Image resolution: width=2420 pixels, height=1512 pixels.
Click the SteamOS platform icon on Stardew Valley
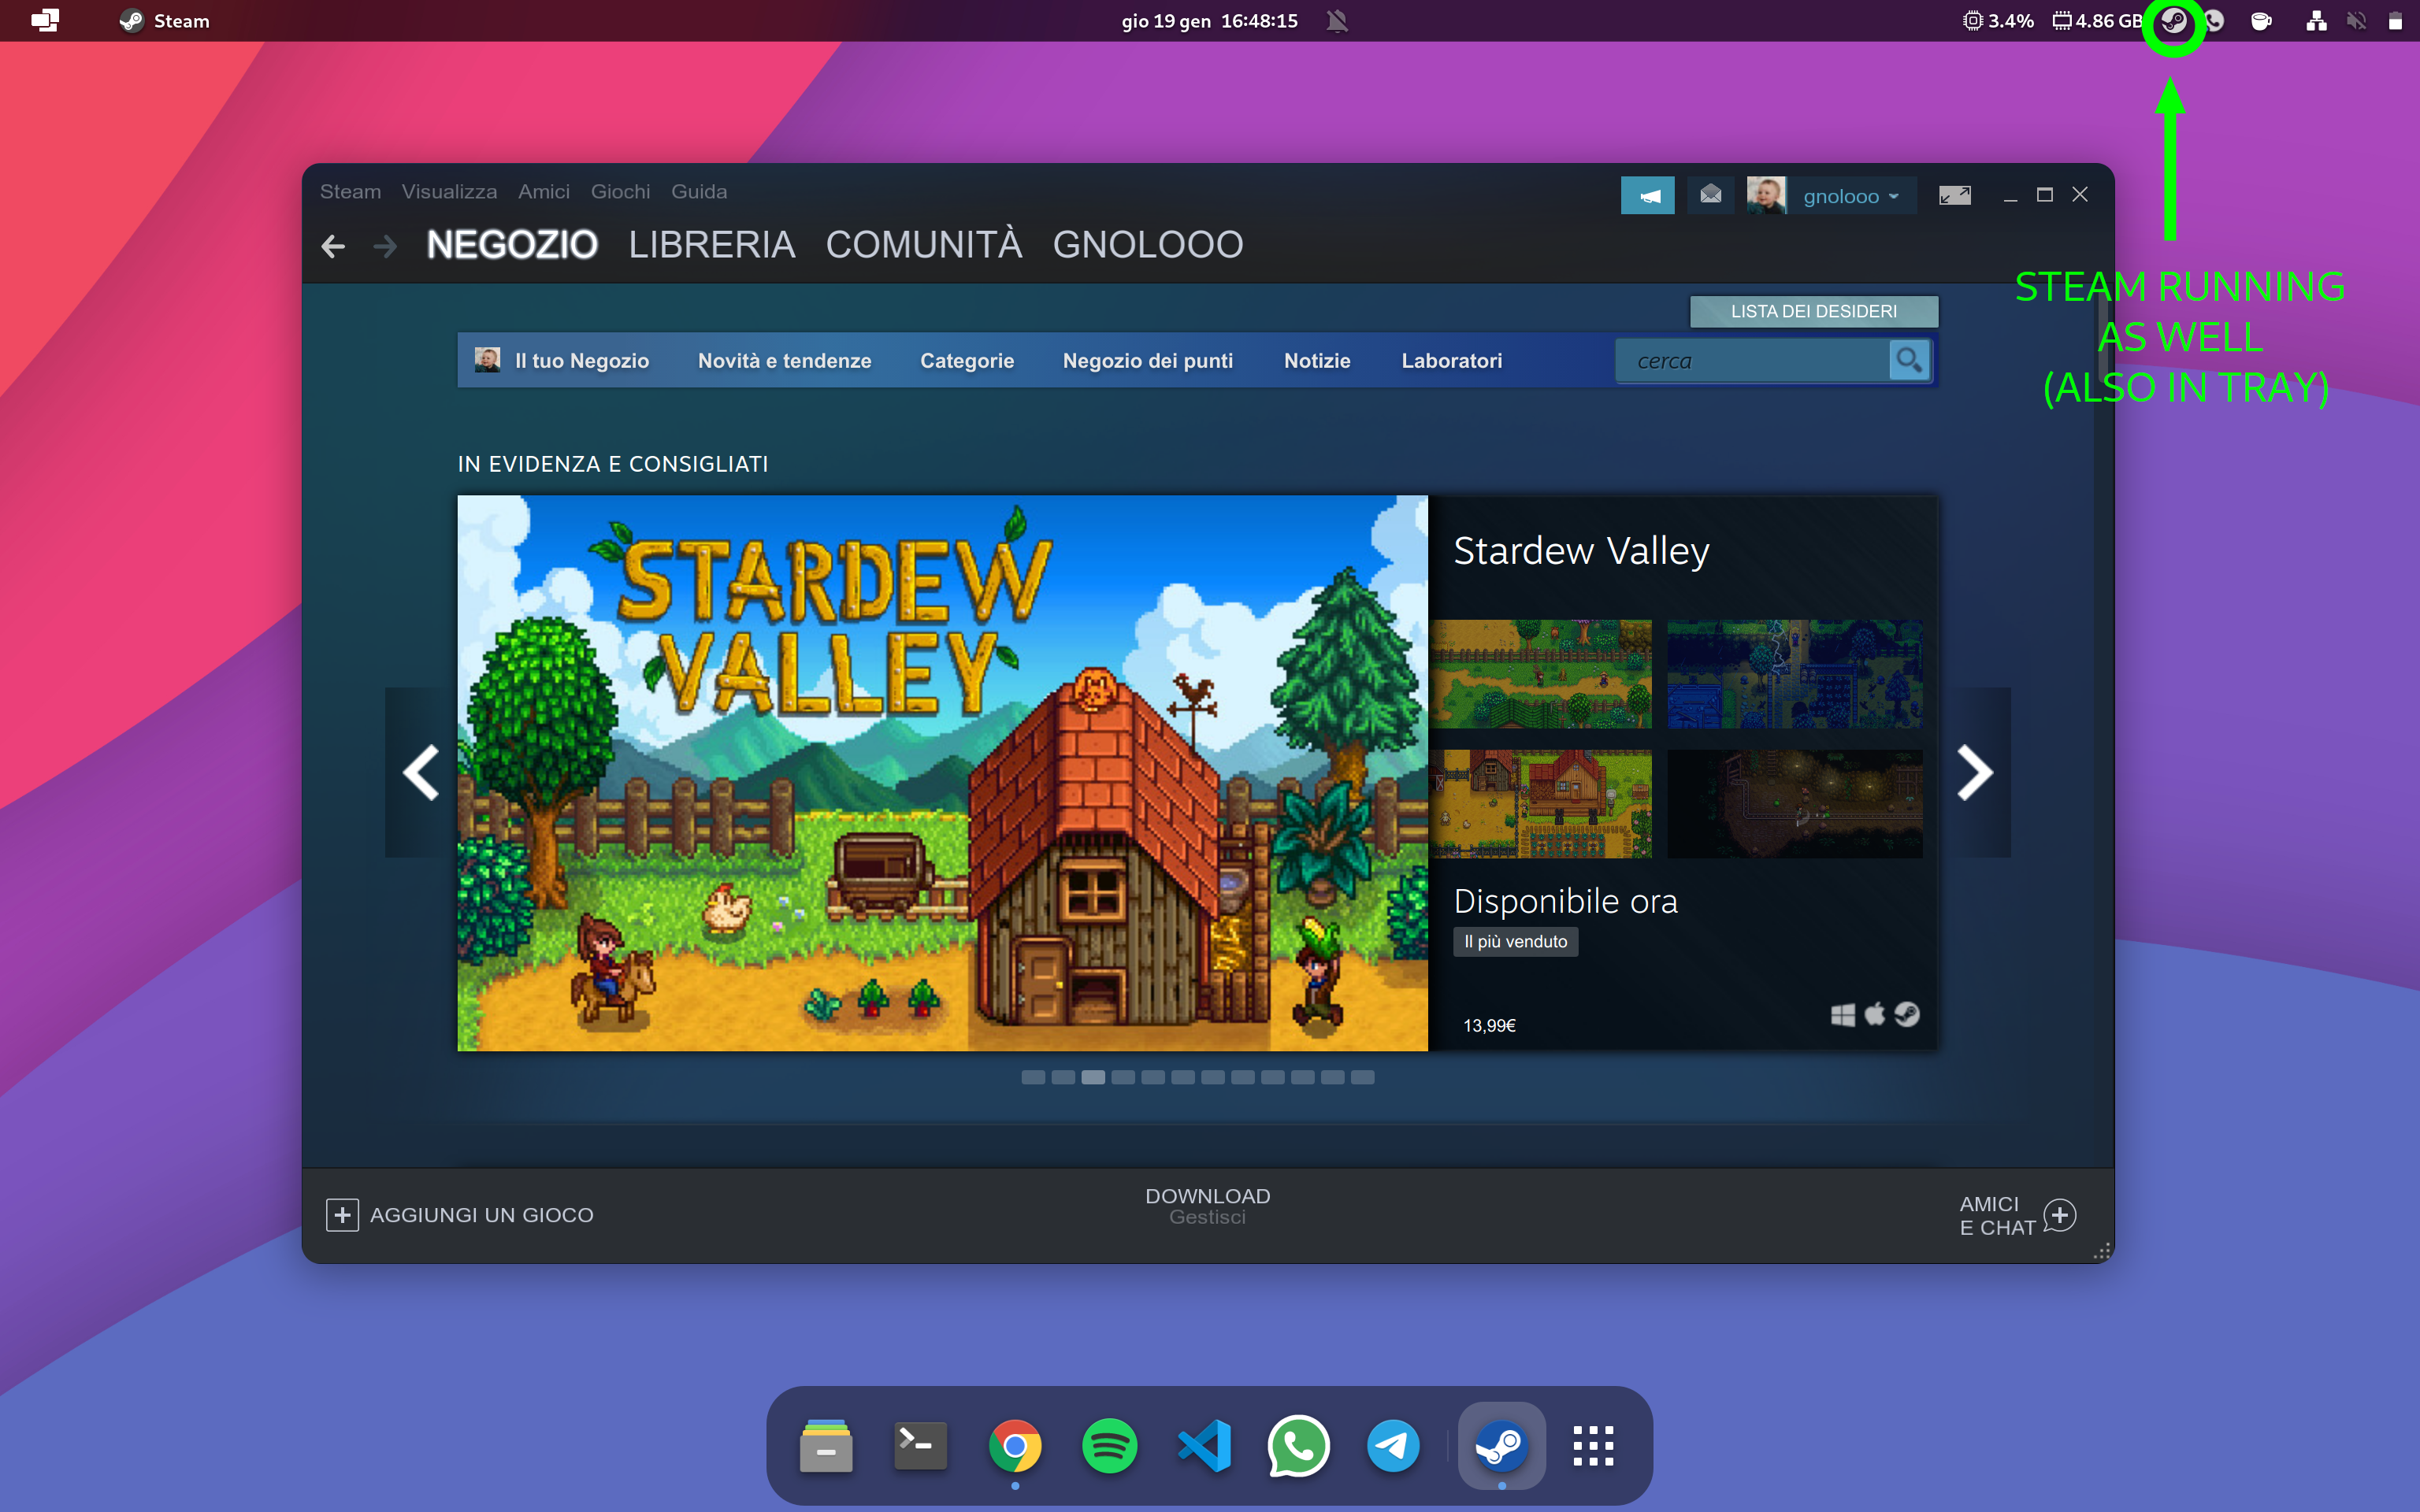pos(1907,1015)
